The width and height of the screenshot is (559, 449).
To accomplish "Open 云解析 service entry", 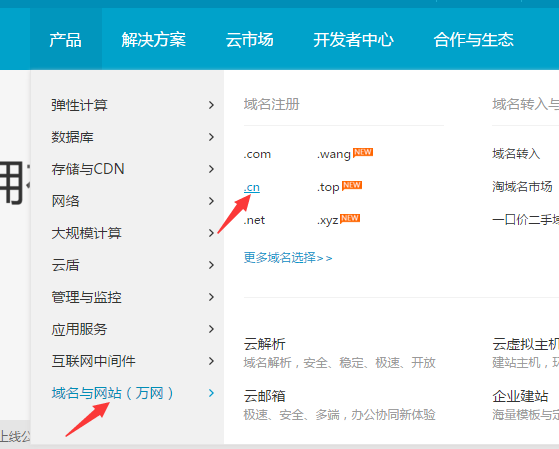I will coord(265,344).
